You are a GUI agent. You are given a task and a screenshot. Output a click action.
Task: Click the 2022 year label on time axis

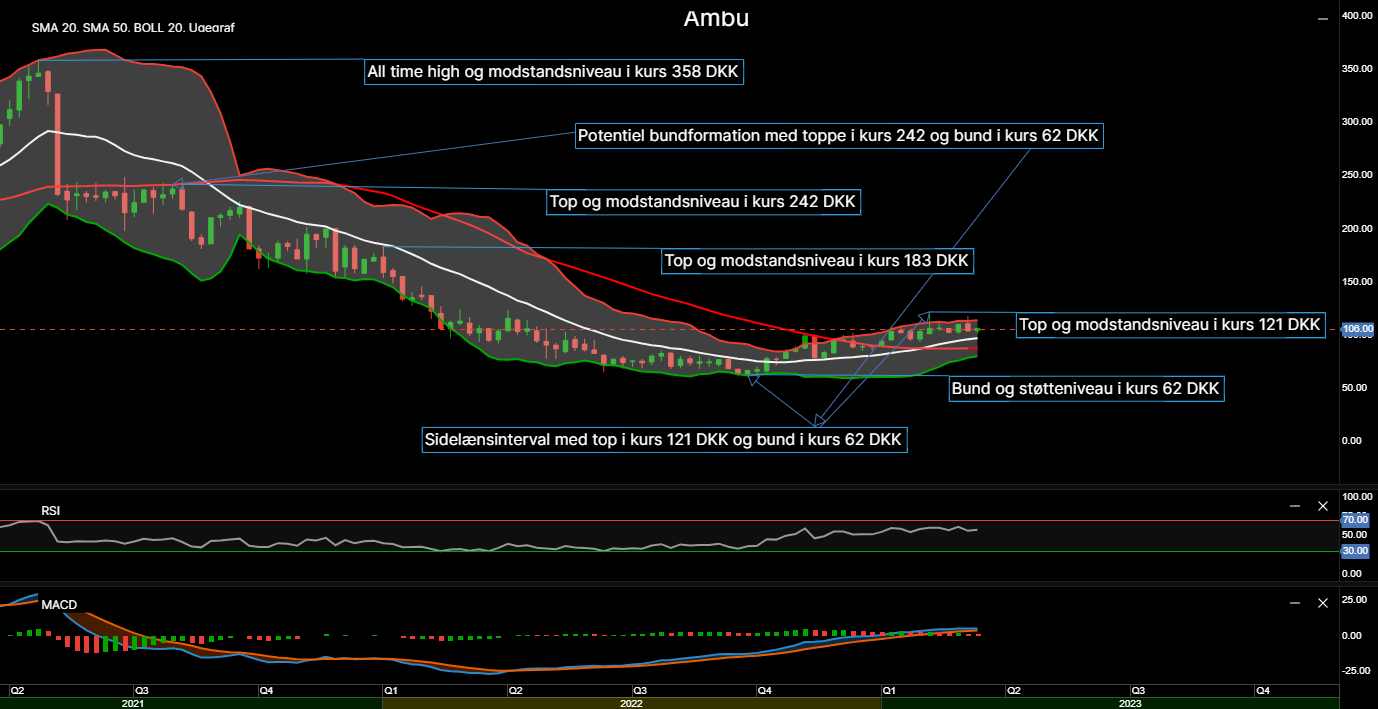631,703
